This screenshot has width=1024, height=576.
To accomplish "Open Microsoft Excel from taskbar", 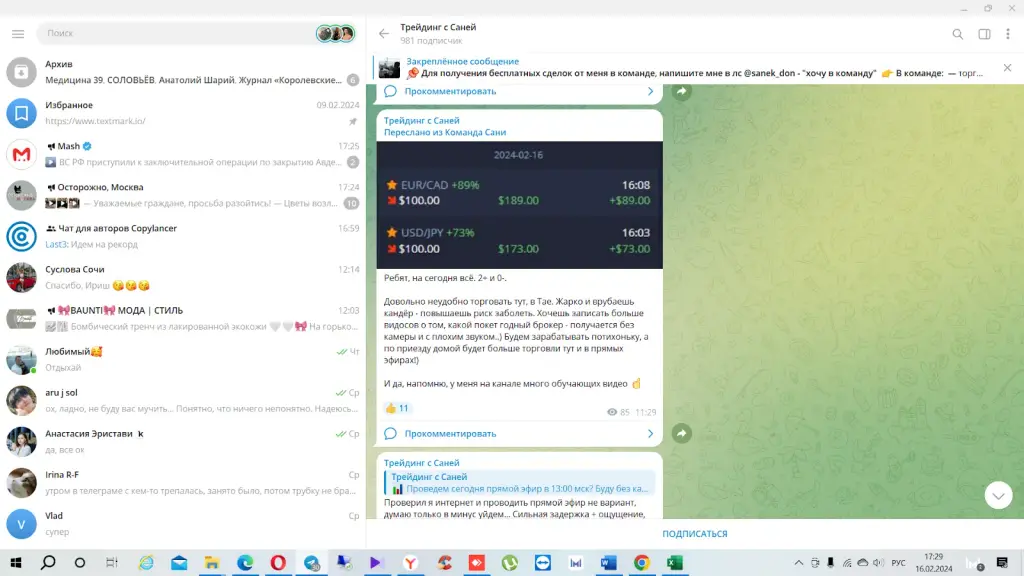I will point(675,563).
